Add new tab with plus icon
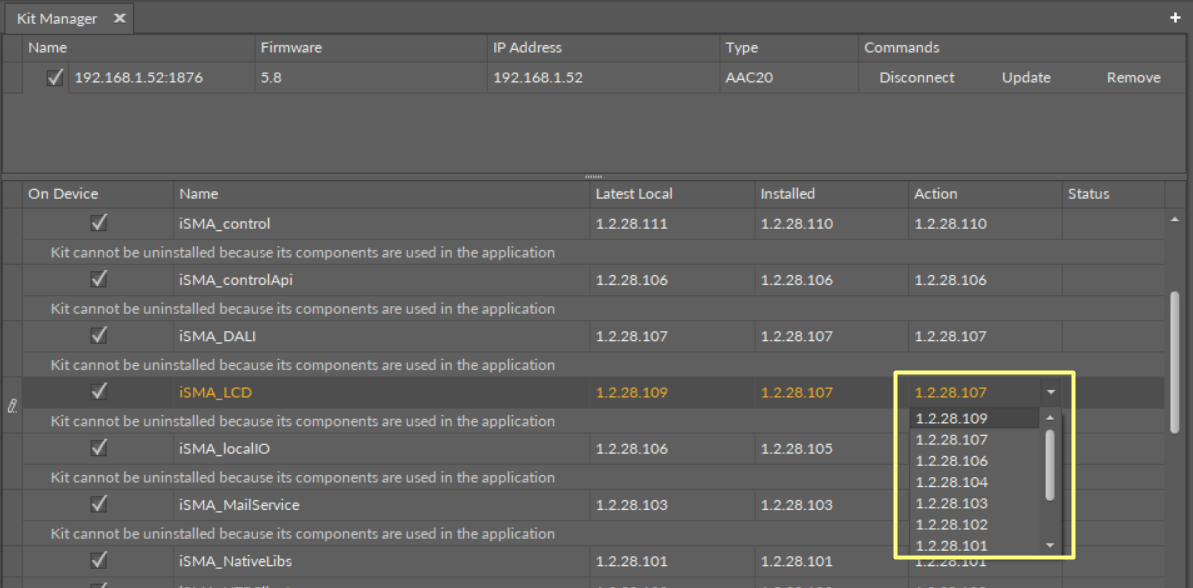The height and width of the screenshot is (588, 1193). pyautogui.click(x=1175, y=18)
